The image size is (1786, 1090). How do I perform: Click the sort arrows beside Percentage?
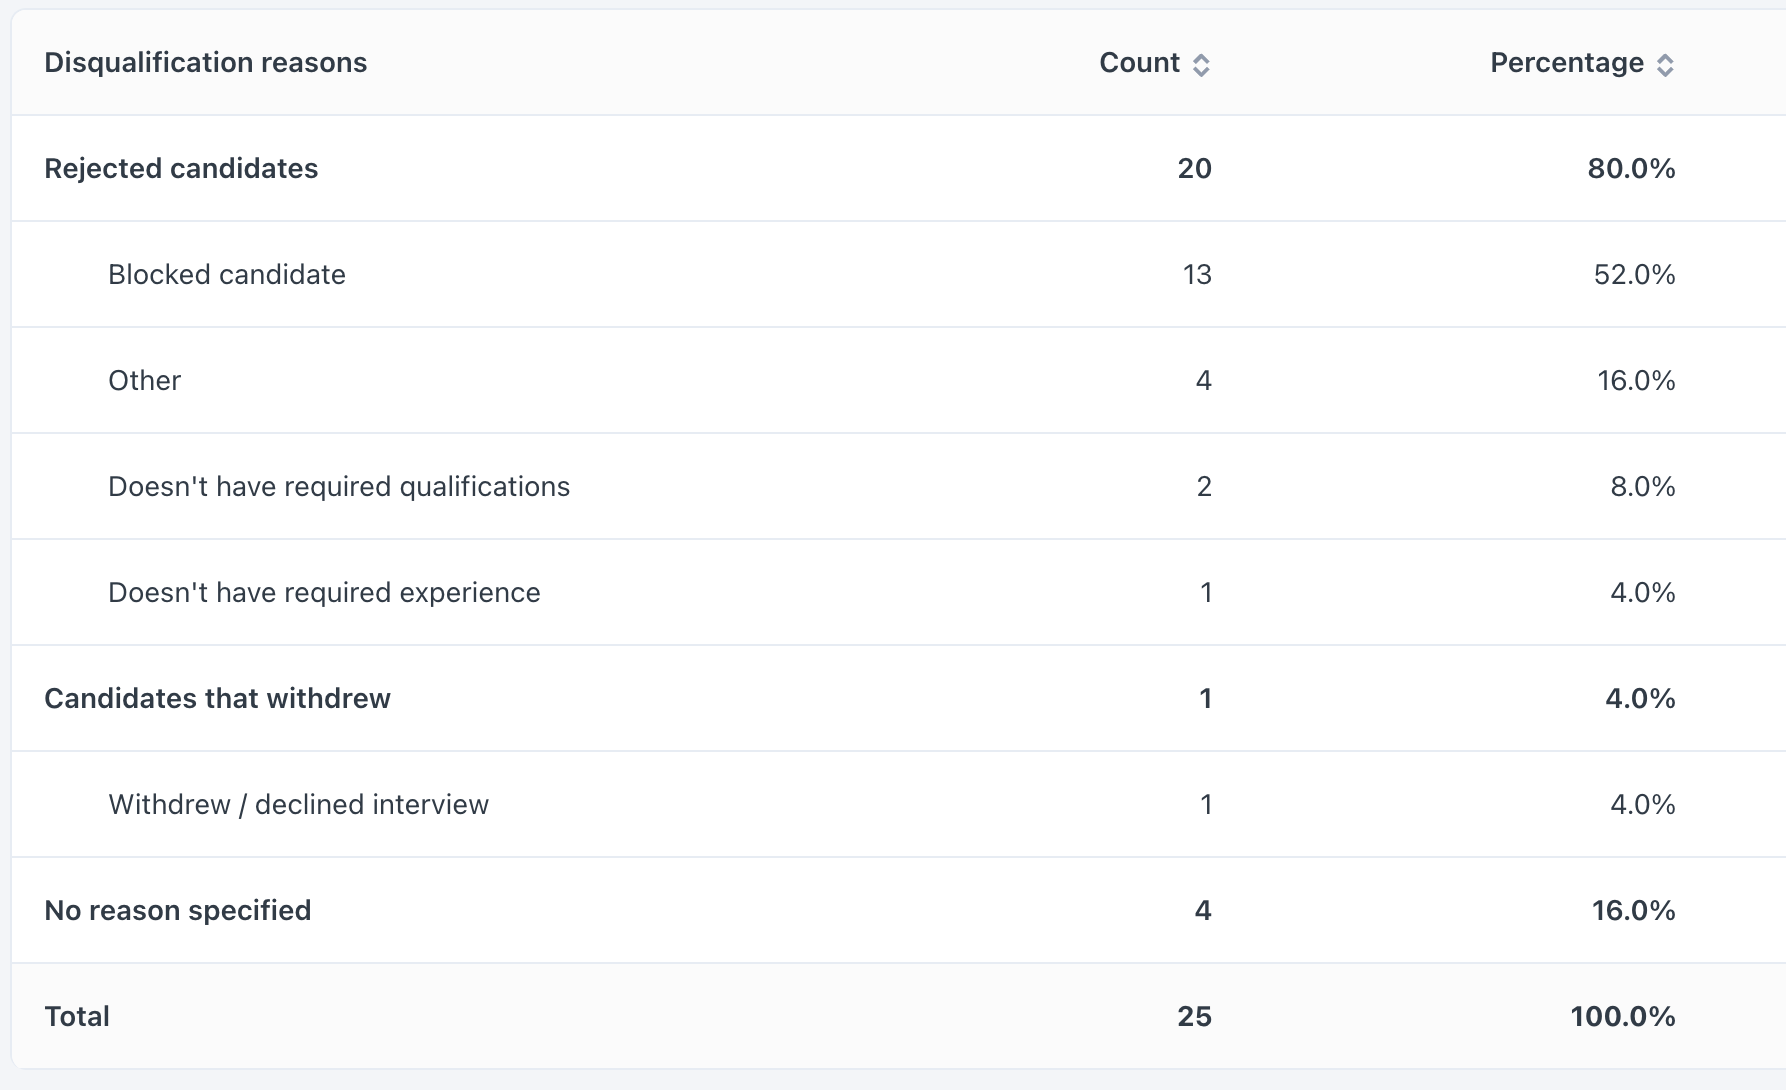(1665, 65)
